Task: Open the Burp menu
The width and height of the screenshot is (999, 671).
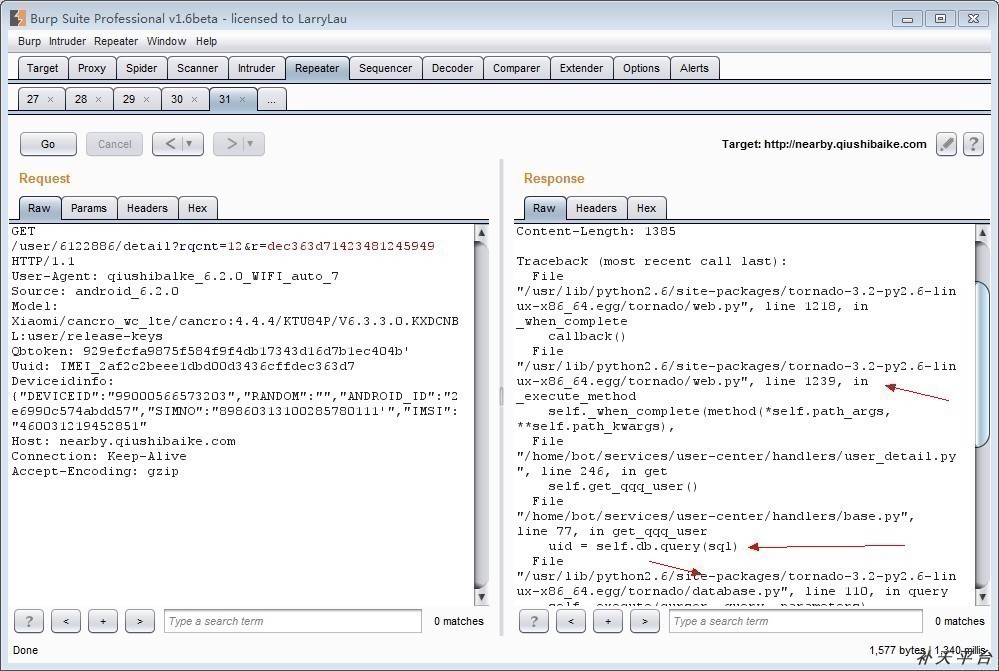Action: [29, 41]
